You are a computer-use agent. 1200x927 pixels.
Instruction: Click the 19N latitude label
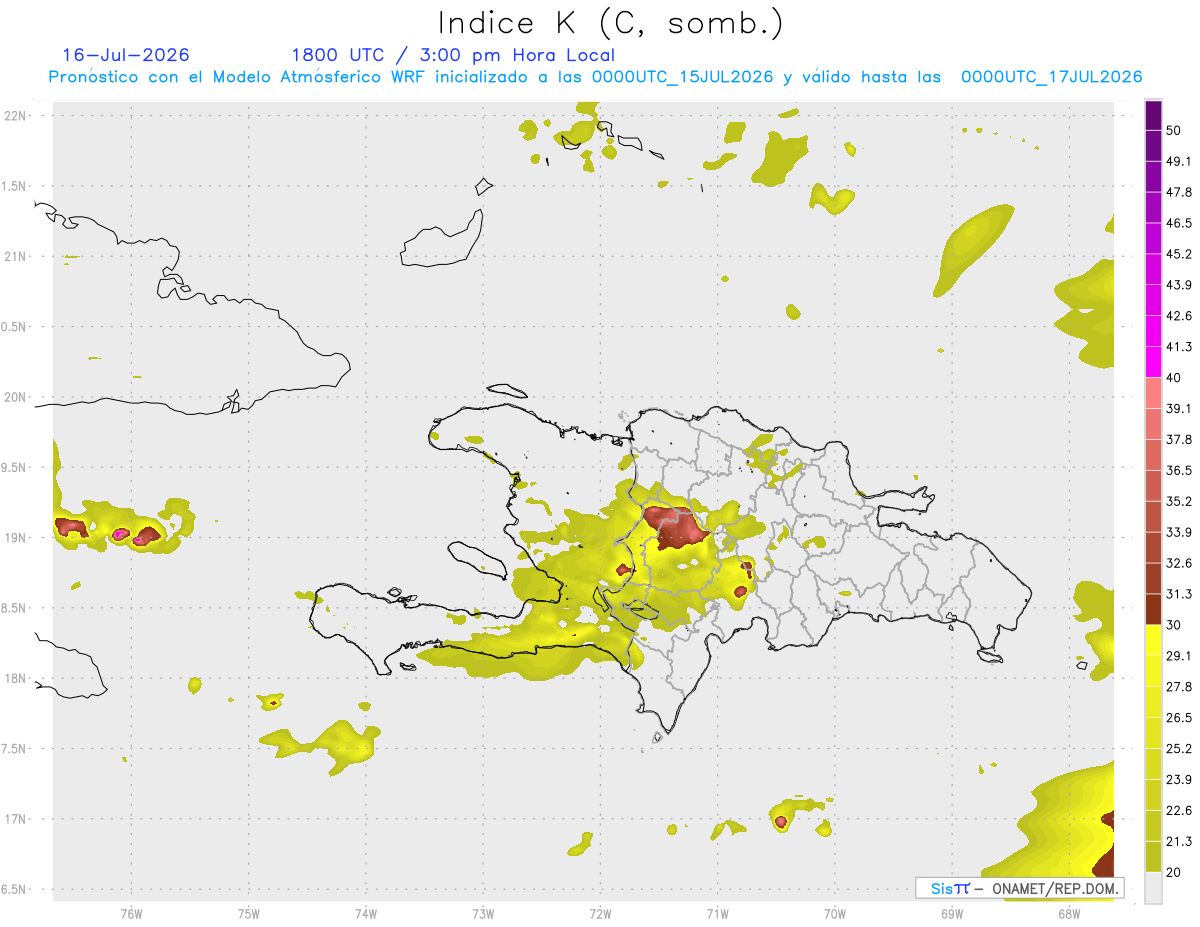pos(16,537)
